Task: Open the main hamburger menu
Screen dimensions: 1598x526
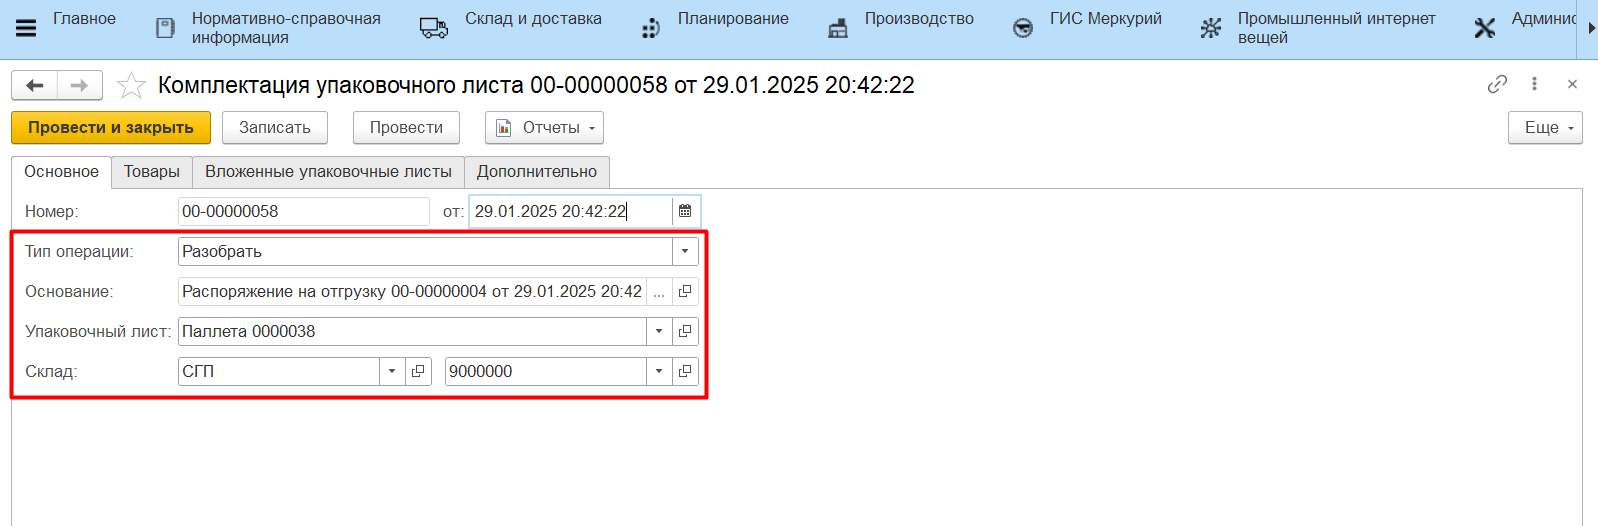Action: tap(26, 28)
